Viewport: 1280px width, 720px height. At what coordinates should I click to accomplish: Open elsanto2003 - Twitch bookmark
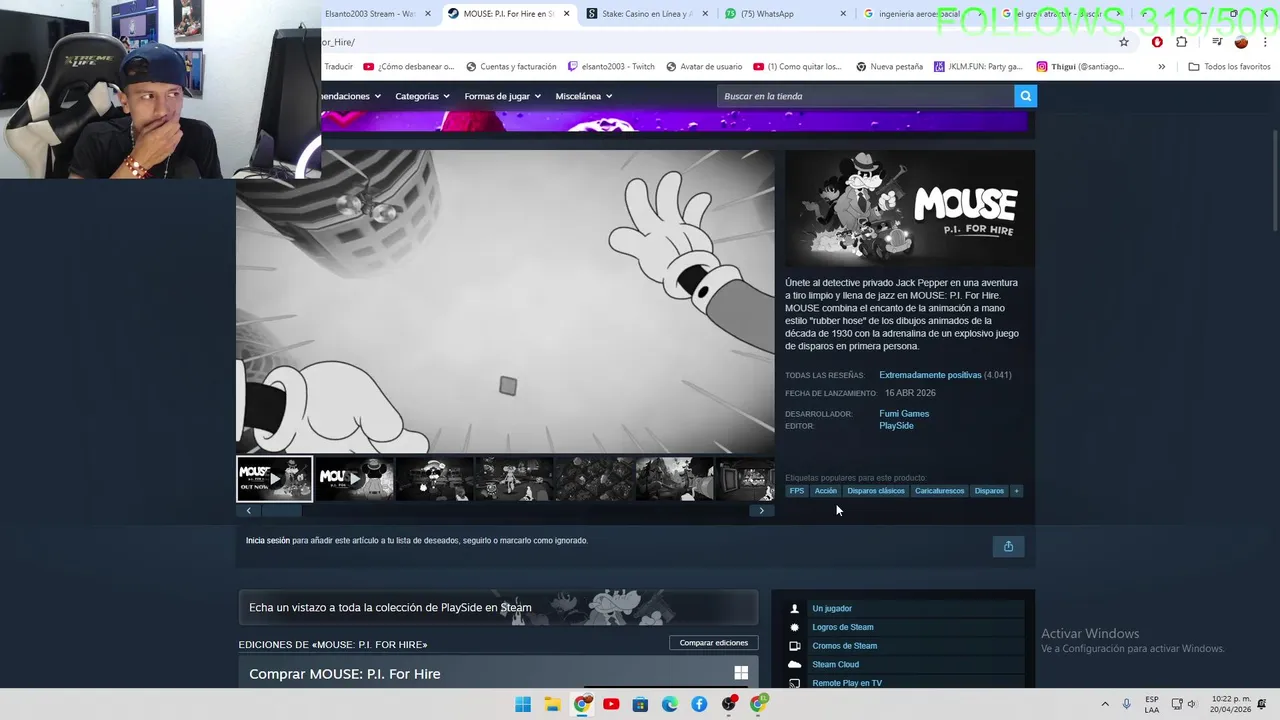(x=611, y=67)
